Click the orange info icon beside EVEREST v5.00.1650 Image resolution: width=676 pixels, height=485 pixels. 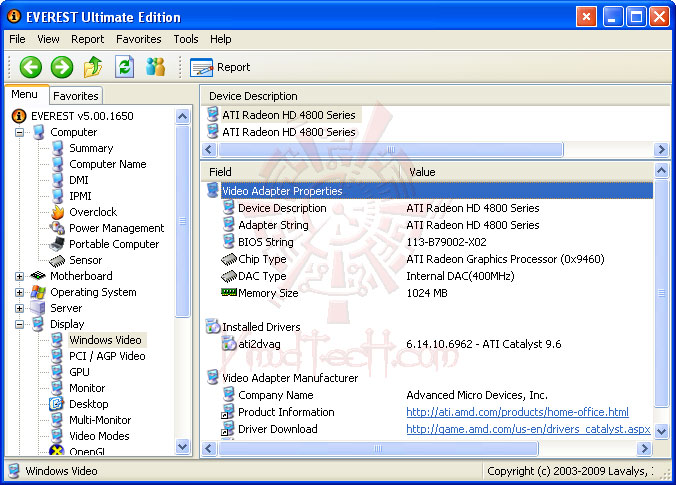pyautogui.click(x=19, y=116)
